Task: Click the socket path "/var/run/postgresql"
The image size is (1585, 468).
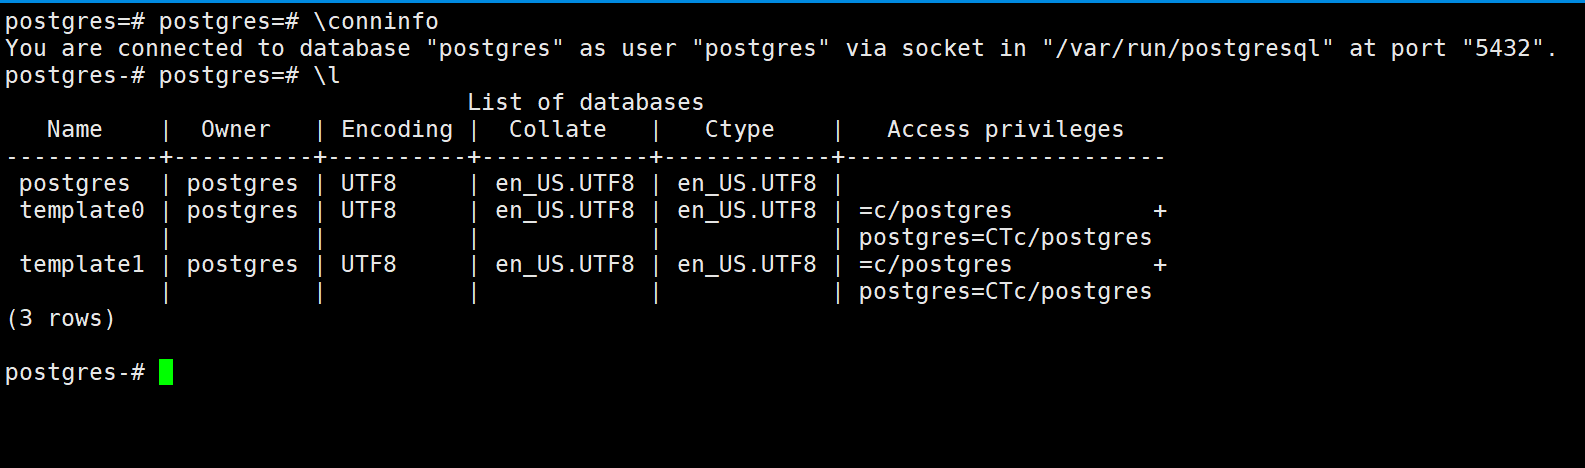Action: (1187, 48)
